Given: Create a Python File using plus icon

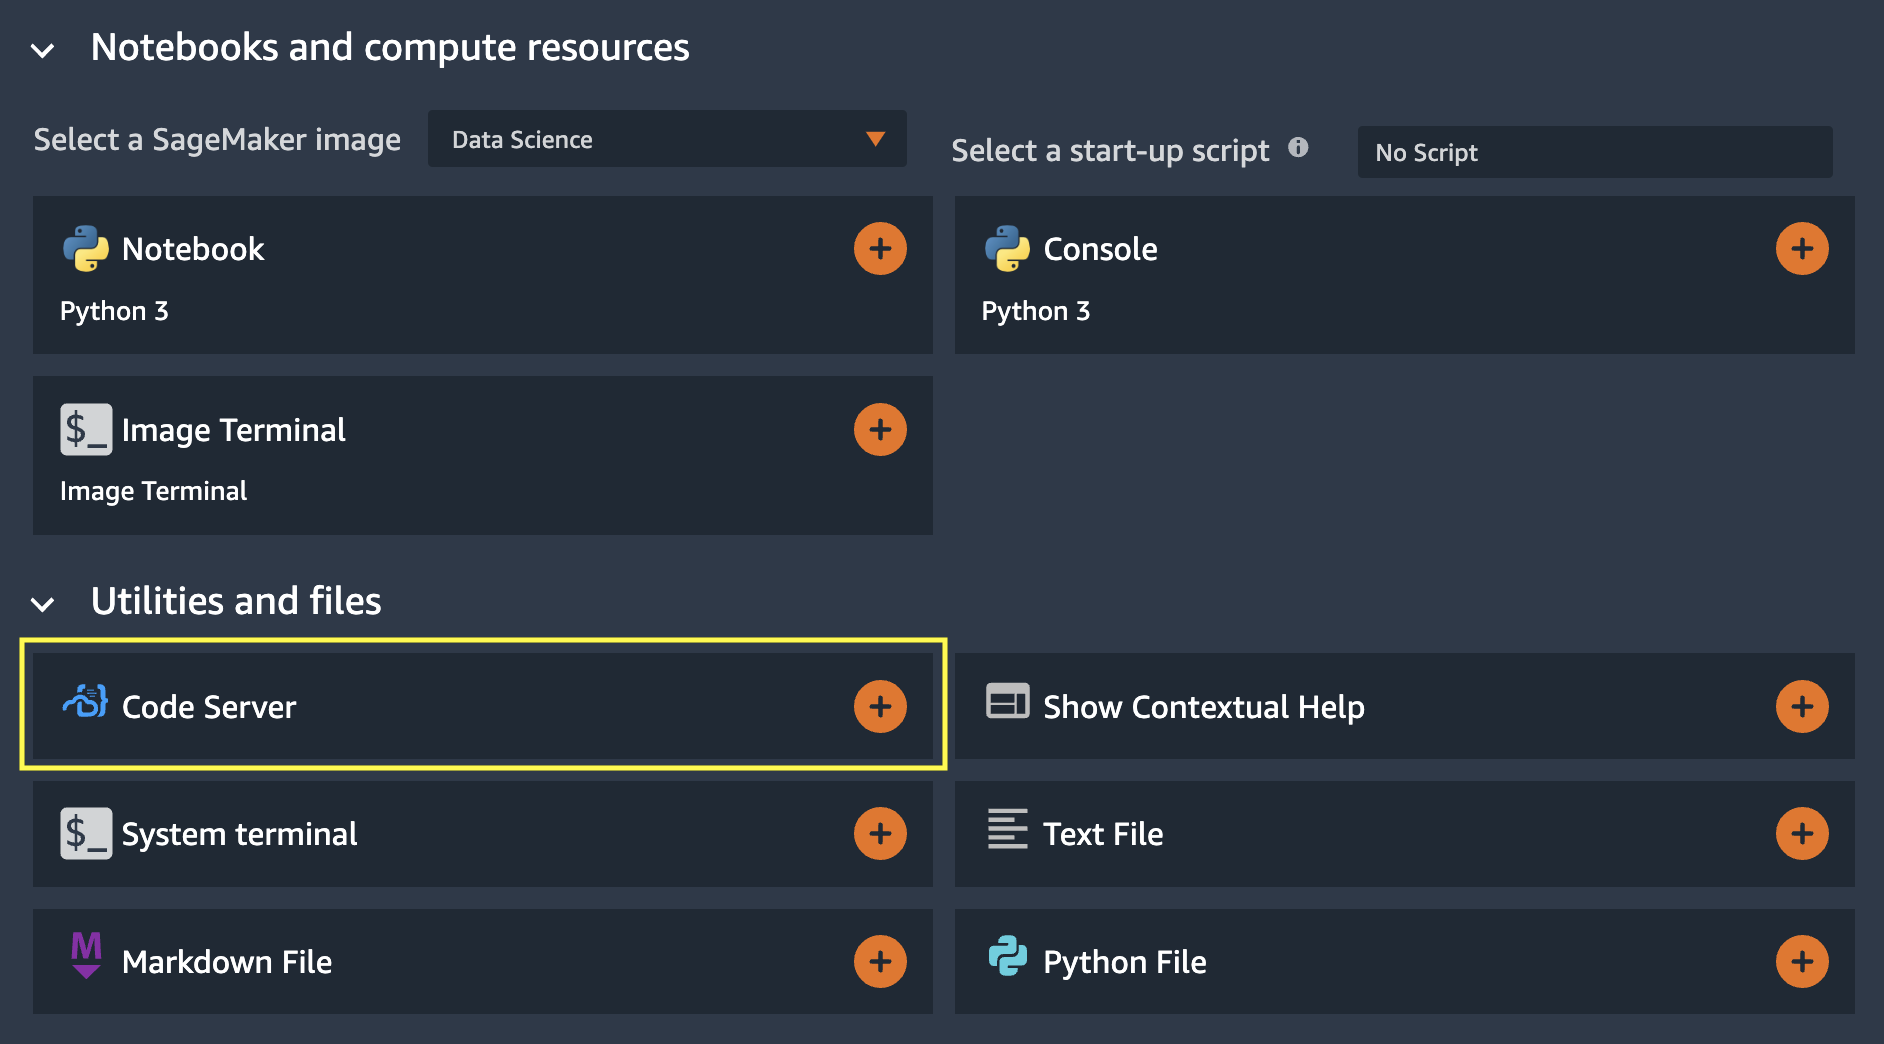Looking at the screenshot, I should 1802,962.
